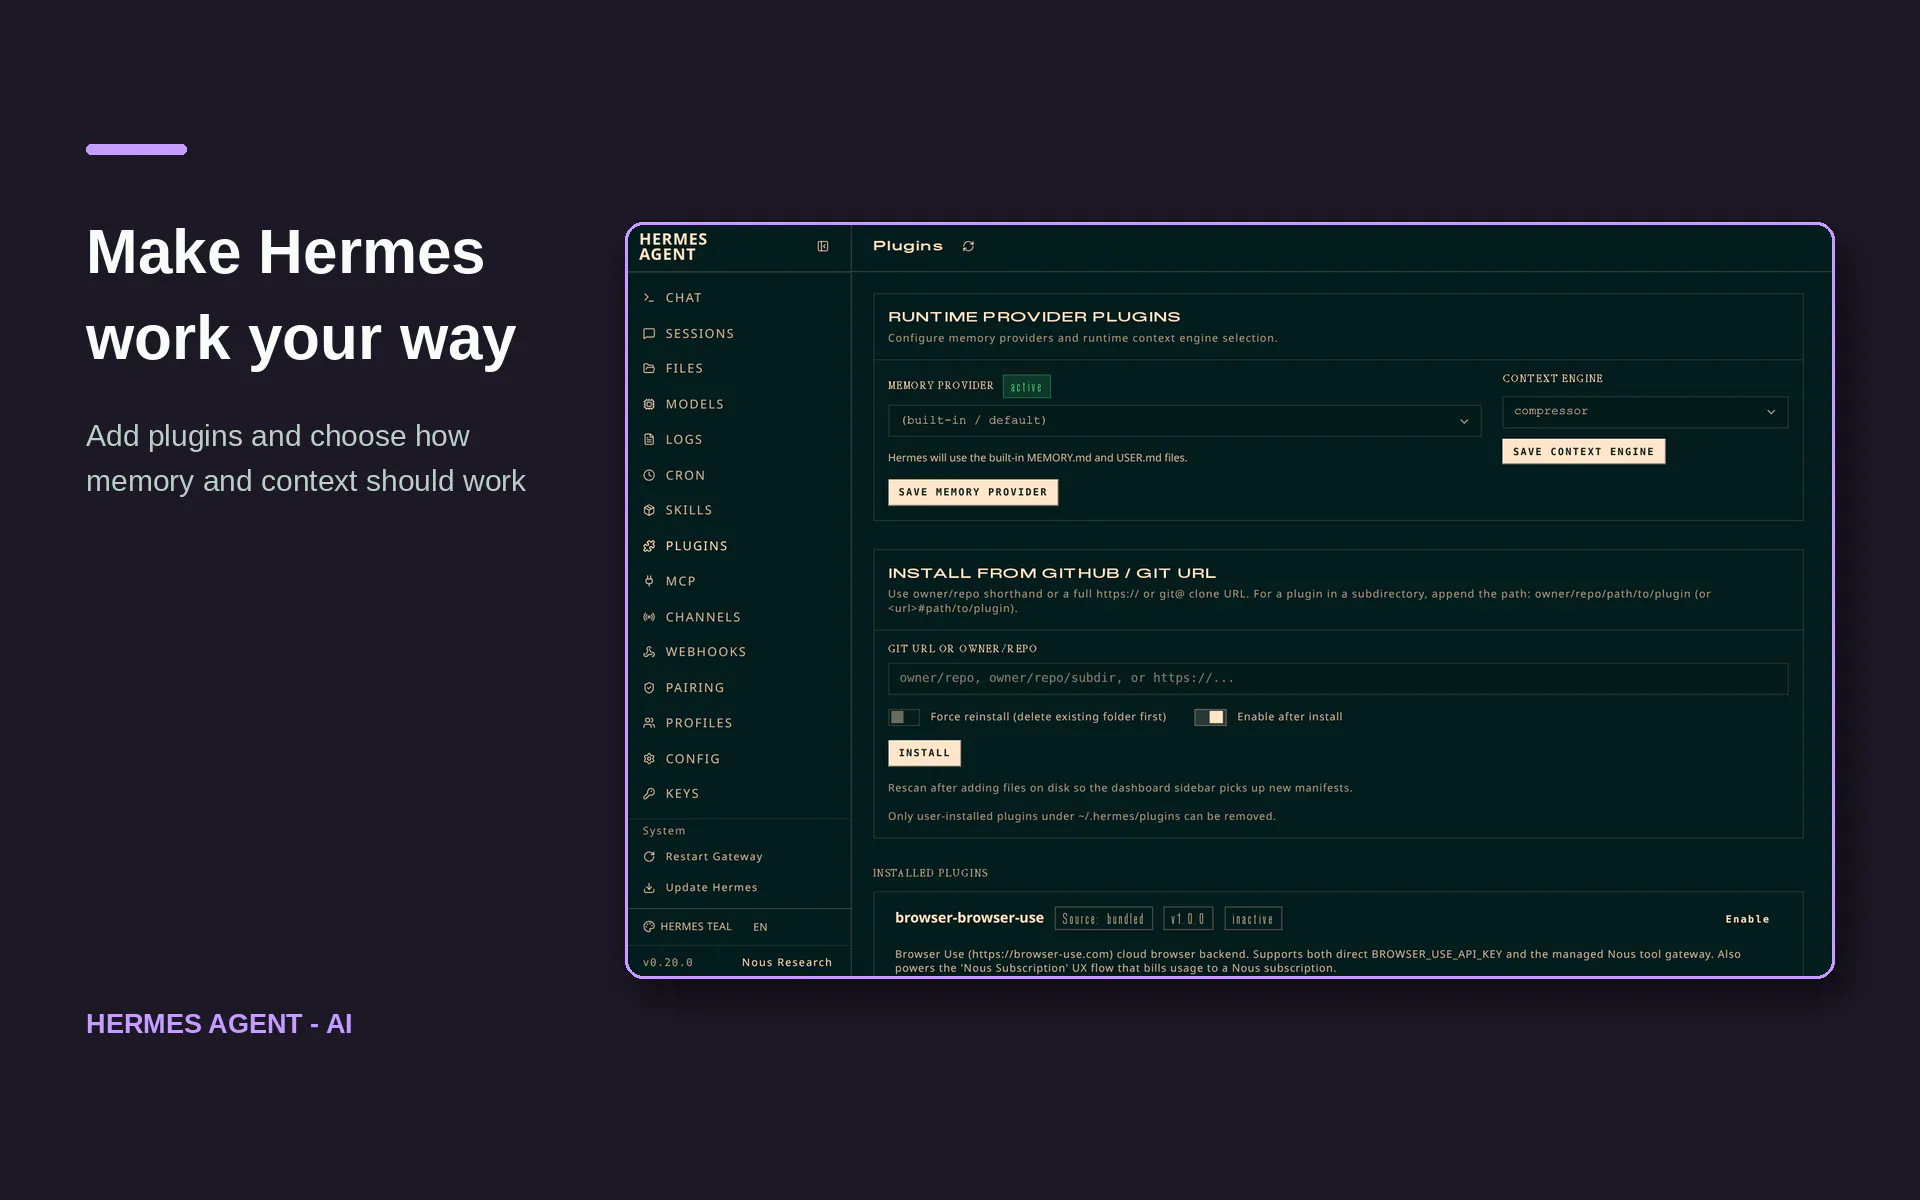This screenshot has height=1200, width=1920.
Task: Click the Logs document icon
Action: [649, 440]
